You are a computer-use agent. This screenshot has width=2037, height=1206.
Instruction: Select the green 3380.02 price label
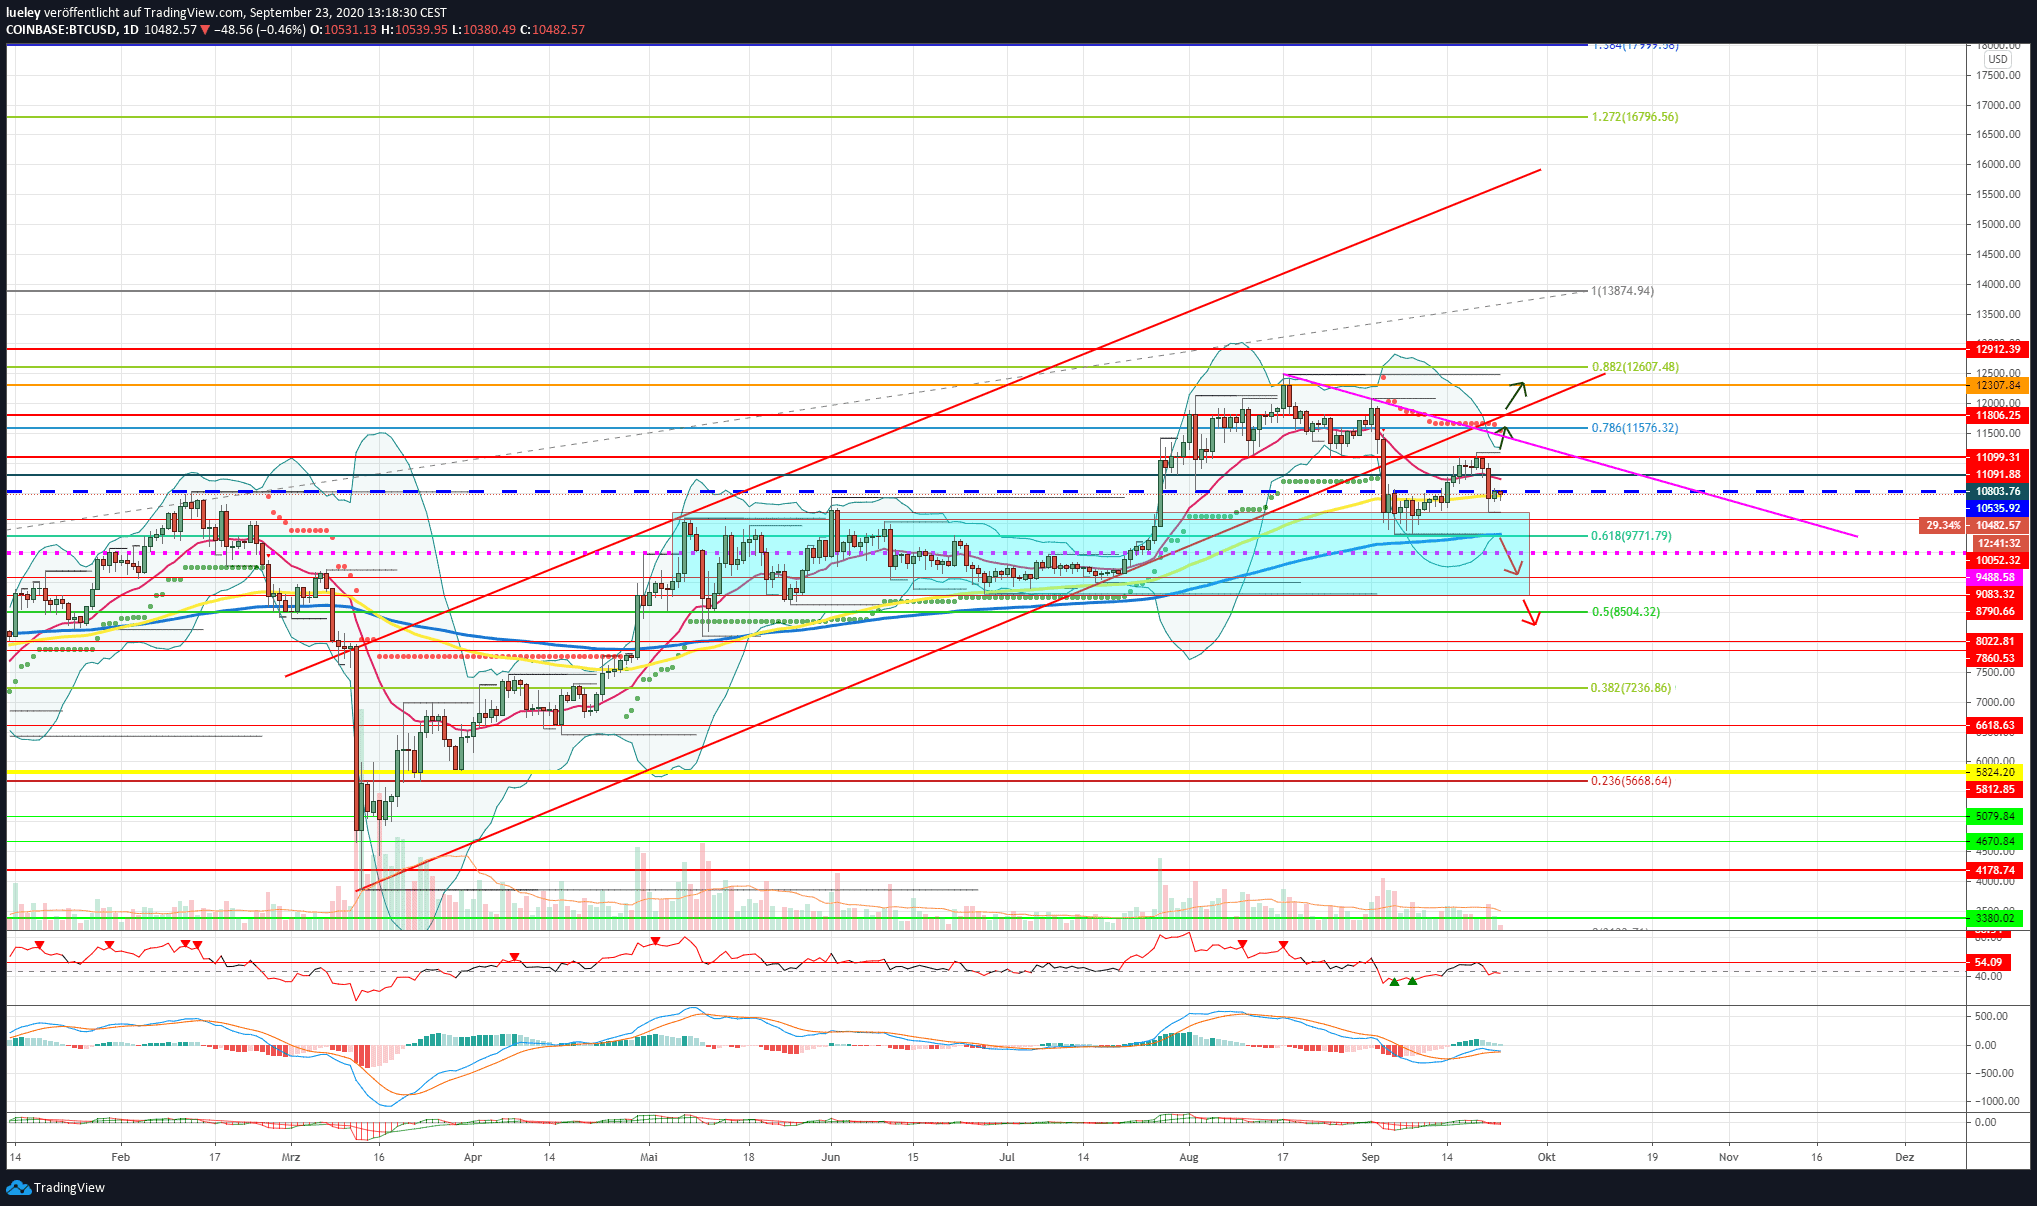pos(1996,917)
